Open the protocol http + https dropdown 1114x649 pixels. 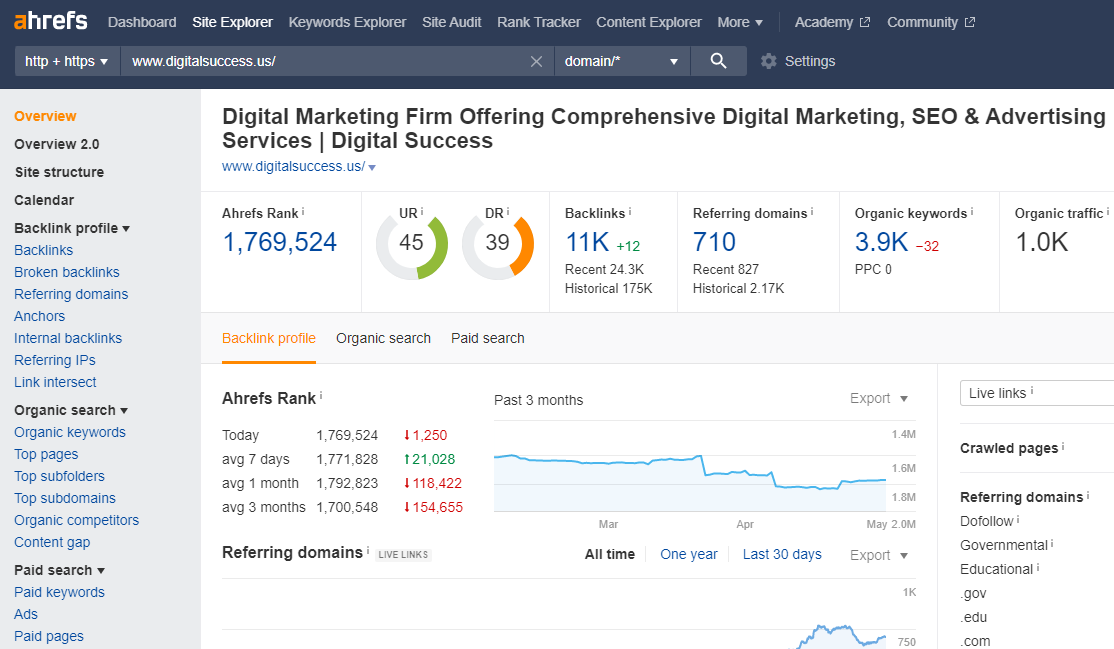tap(67, 61)
